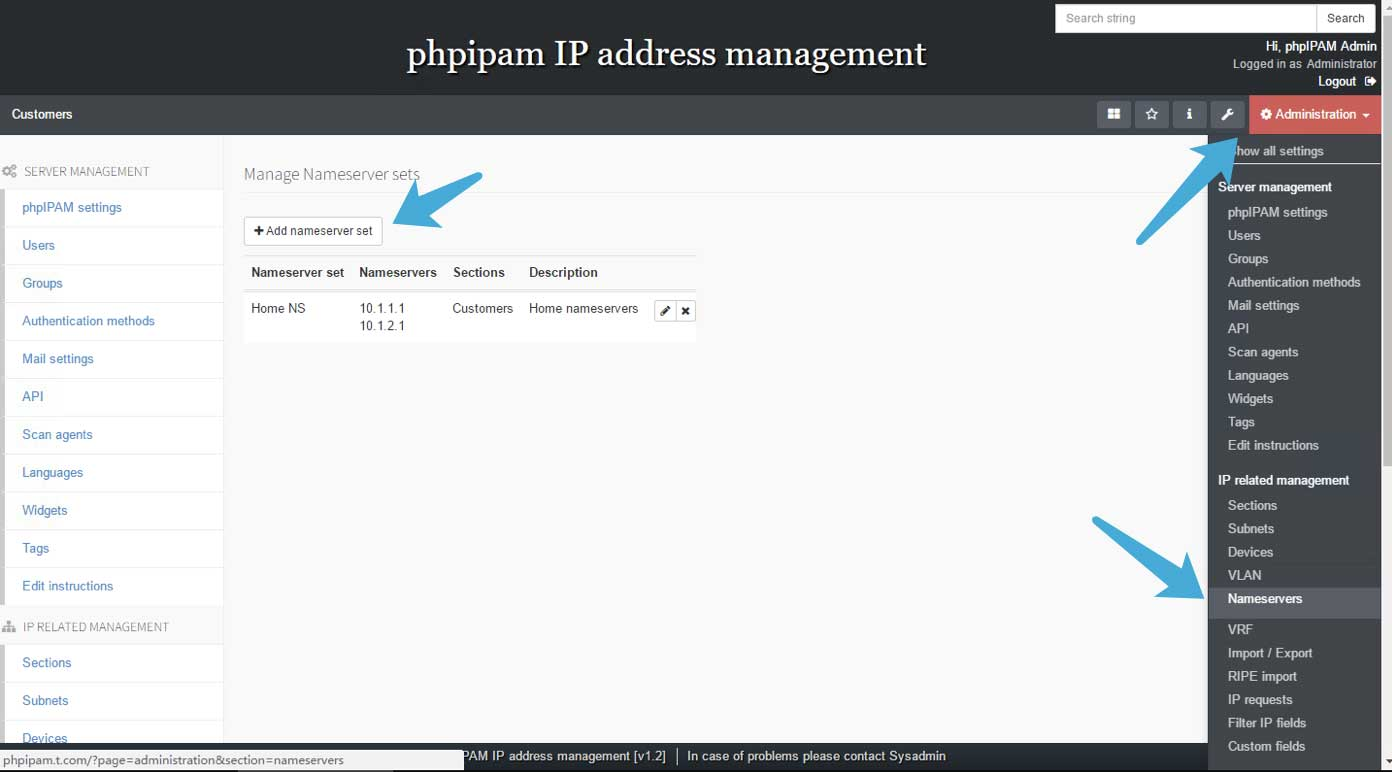1392x772 pixels.
Task: Select Mail settings in Administration menu
Action: coord(1263,306)
